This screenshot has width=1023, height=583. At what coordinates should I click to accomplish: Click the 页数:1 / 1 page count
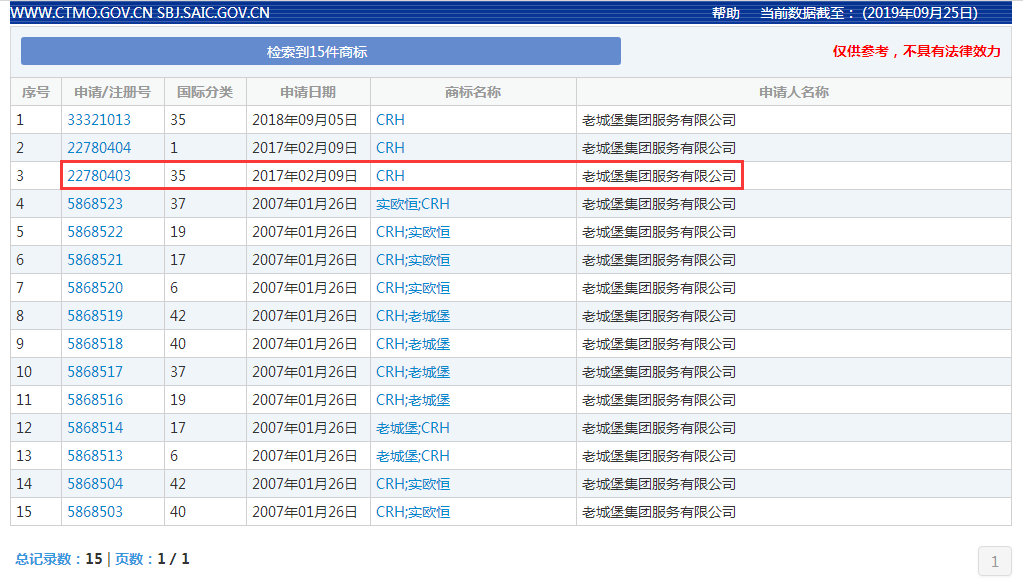pos(152,559)
